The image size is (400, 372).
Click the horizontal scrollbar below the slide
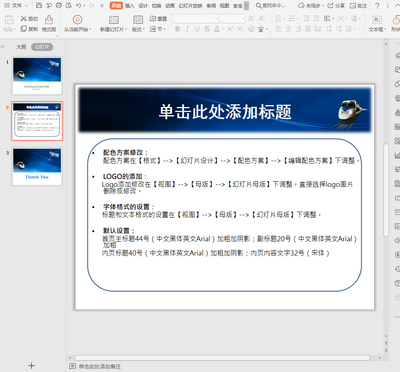pyautogui.click(x=222, y=358)
